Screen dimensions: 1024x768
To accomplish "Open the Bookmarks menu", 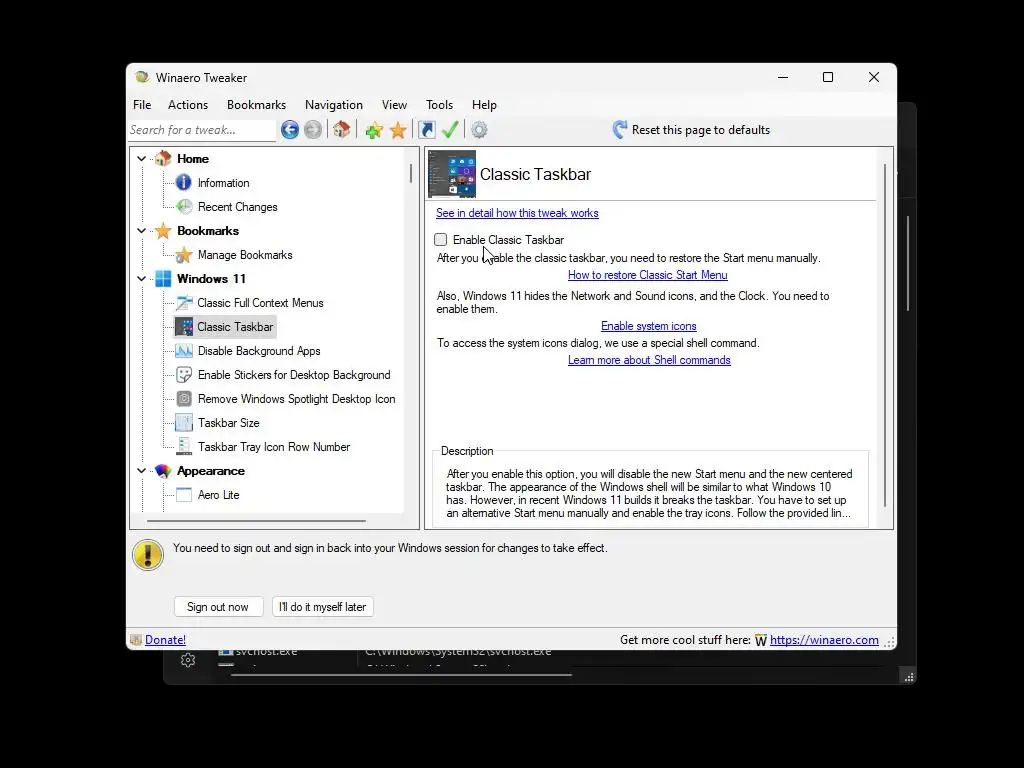I will pos(256,104).
